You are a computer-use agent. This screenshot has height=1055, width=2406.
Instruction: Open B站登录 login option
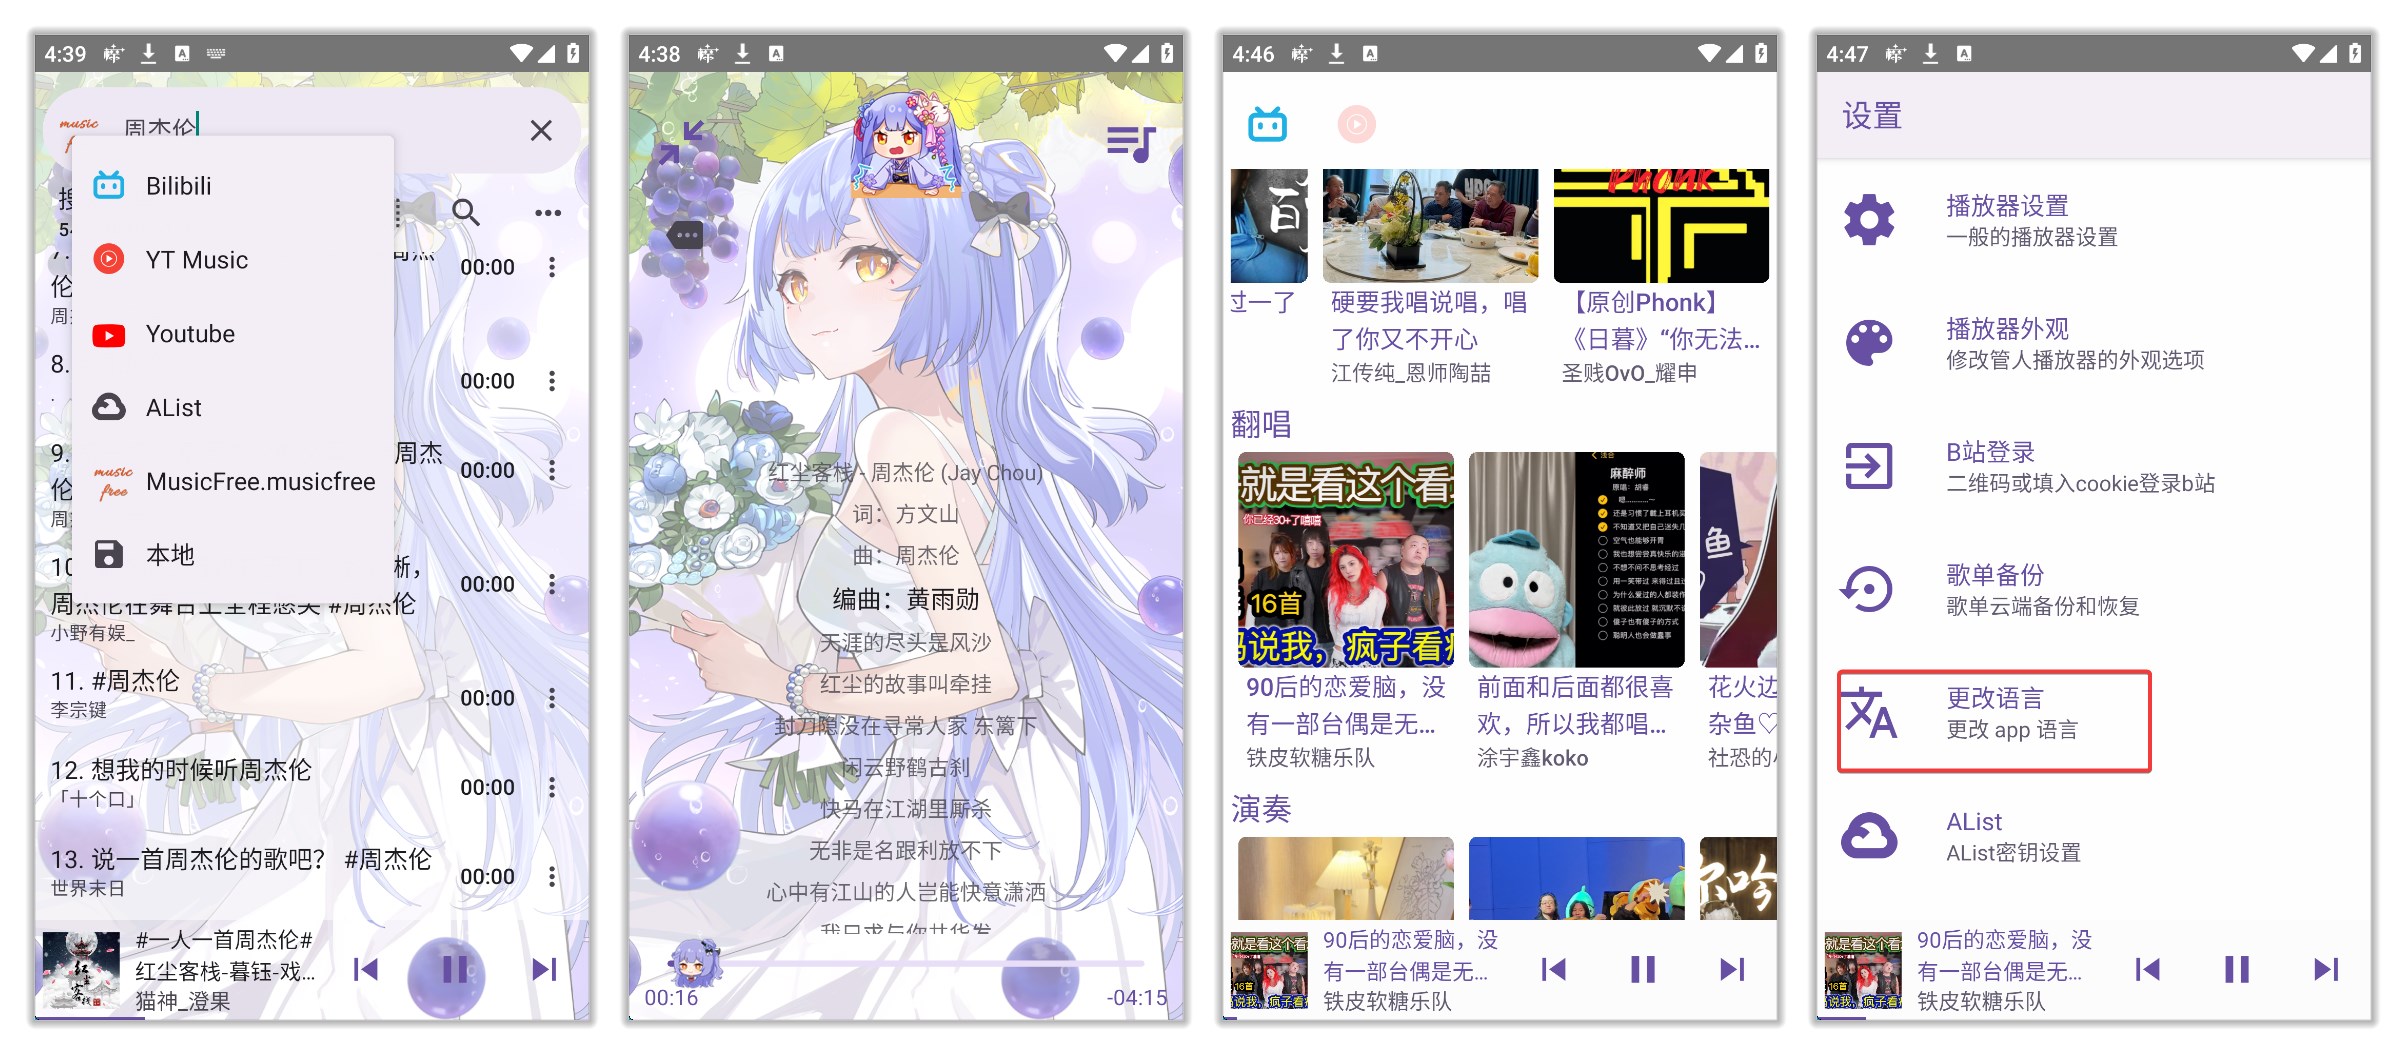[x=2094, y=466]
